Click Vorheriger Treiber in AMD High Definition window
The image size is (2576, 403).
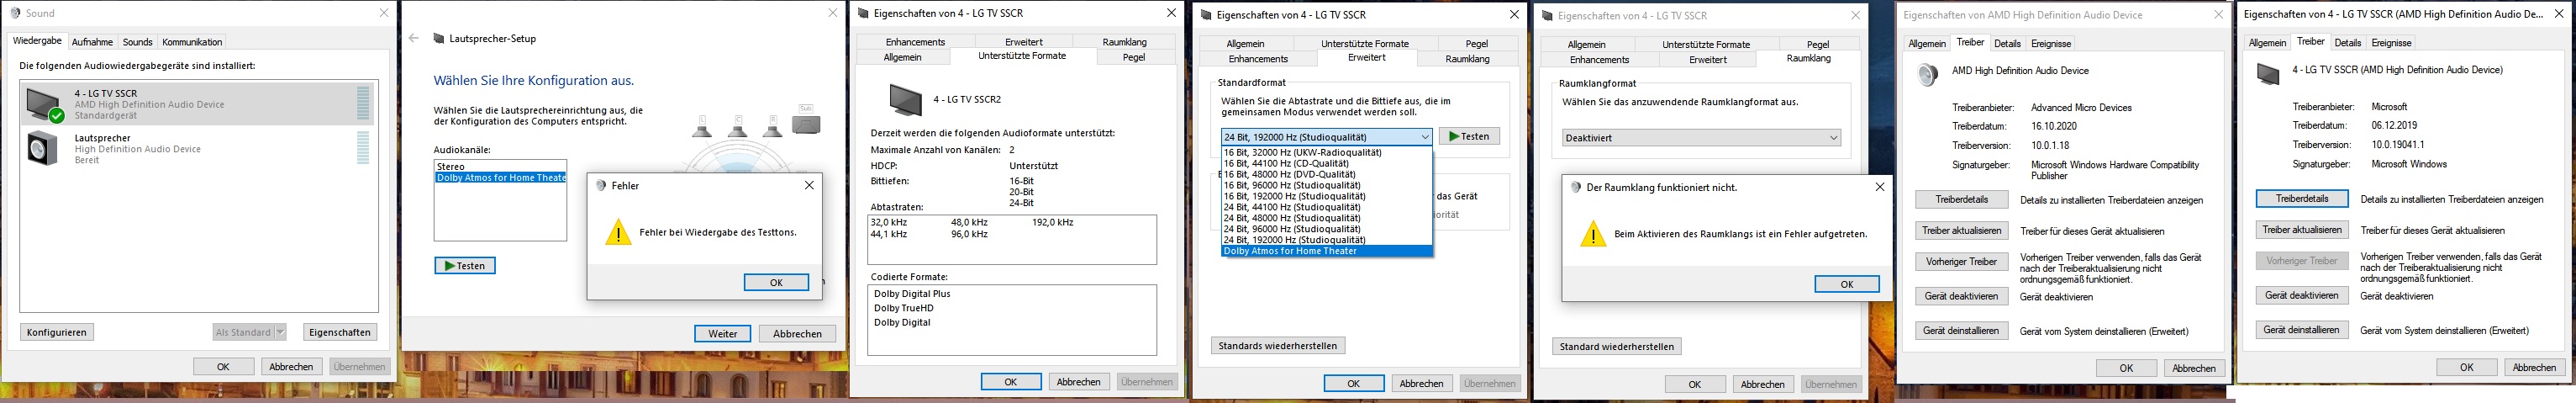tap(1962, 262)
